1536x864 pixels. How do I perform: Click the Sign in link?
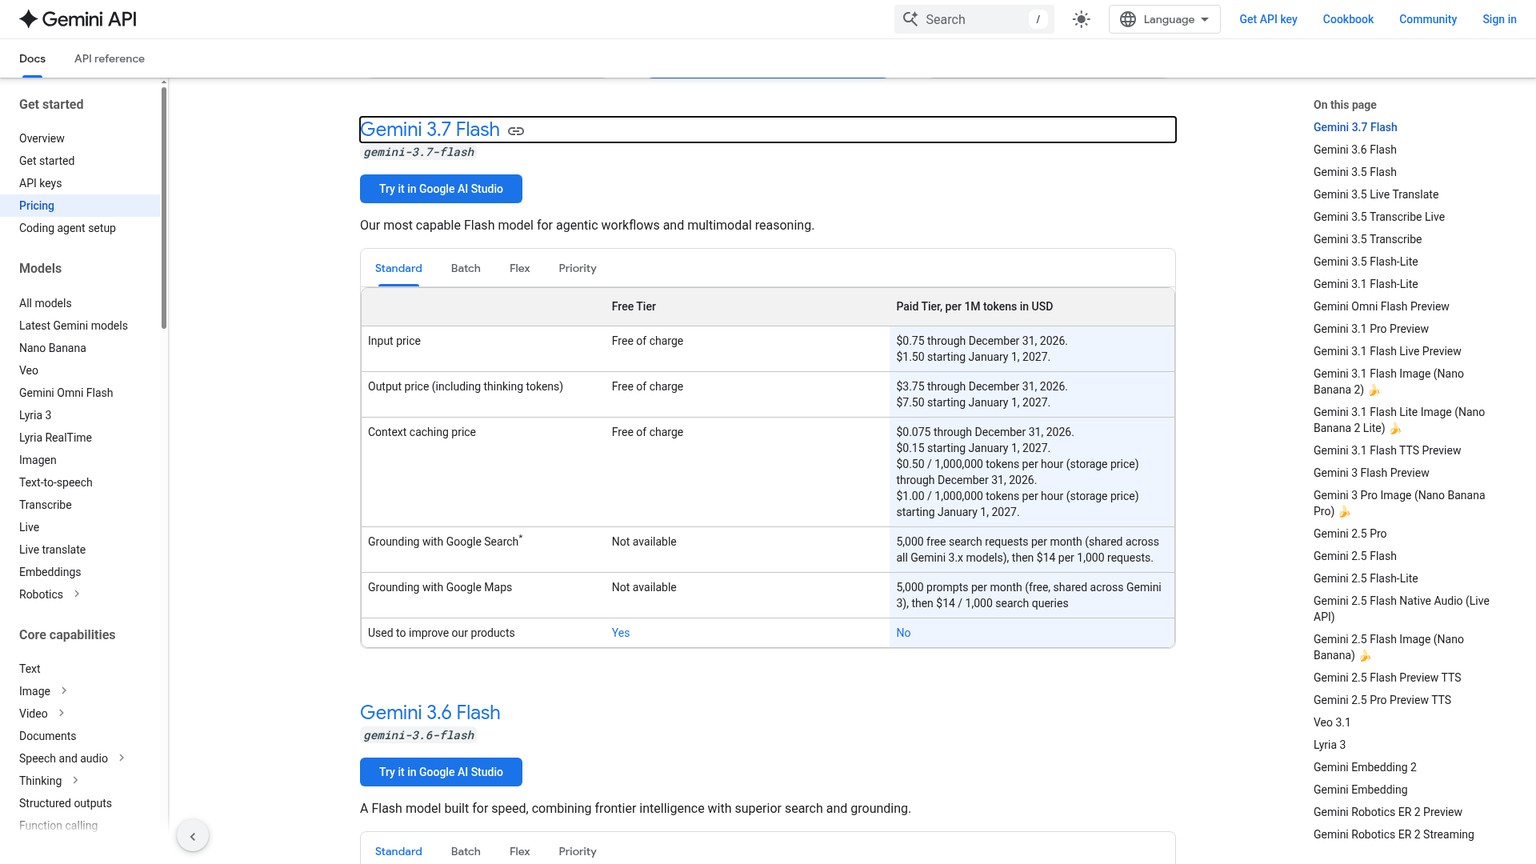[1499, 19]
